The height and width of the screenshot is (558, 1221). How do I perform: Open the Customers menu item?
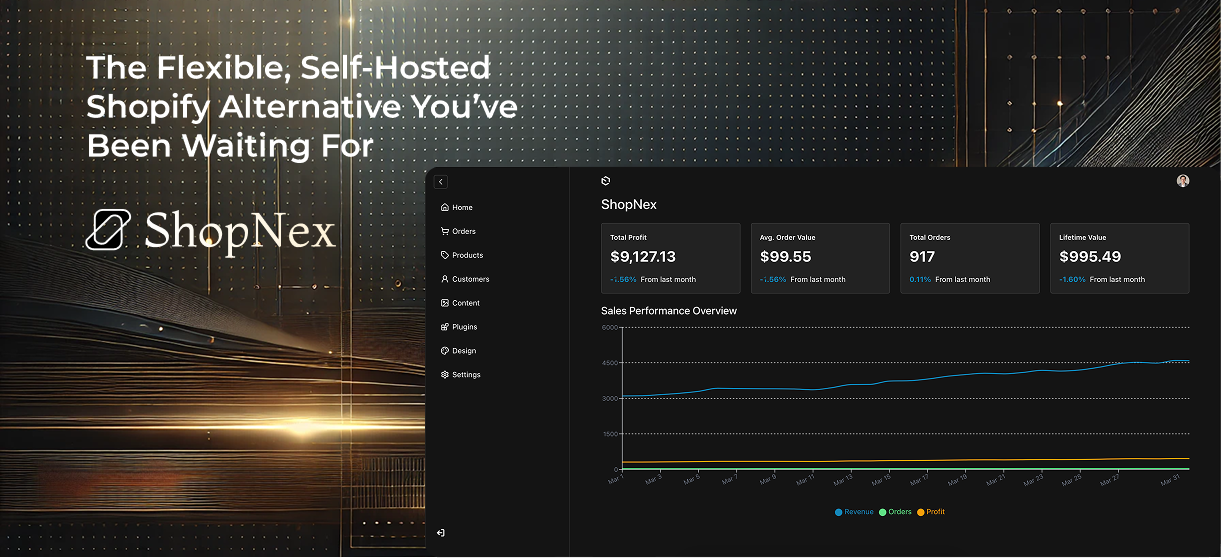click(470, 279)
